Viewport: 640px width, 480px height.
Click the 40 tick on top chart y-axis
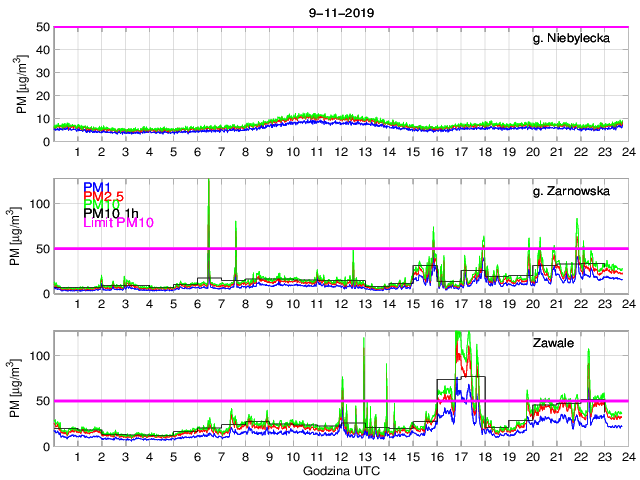(44, 50)
